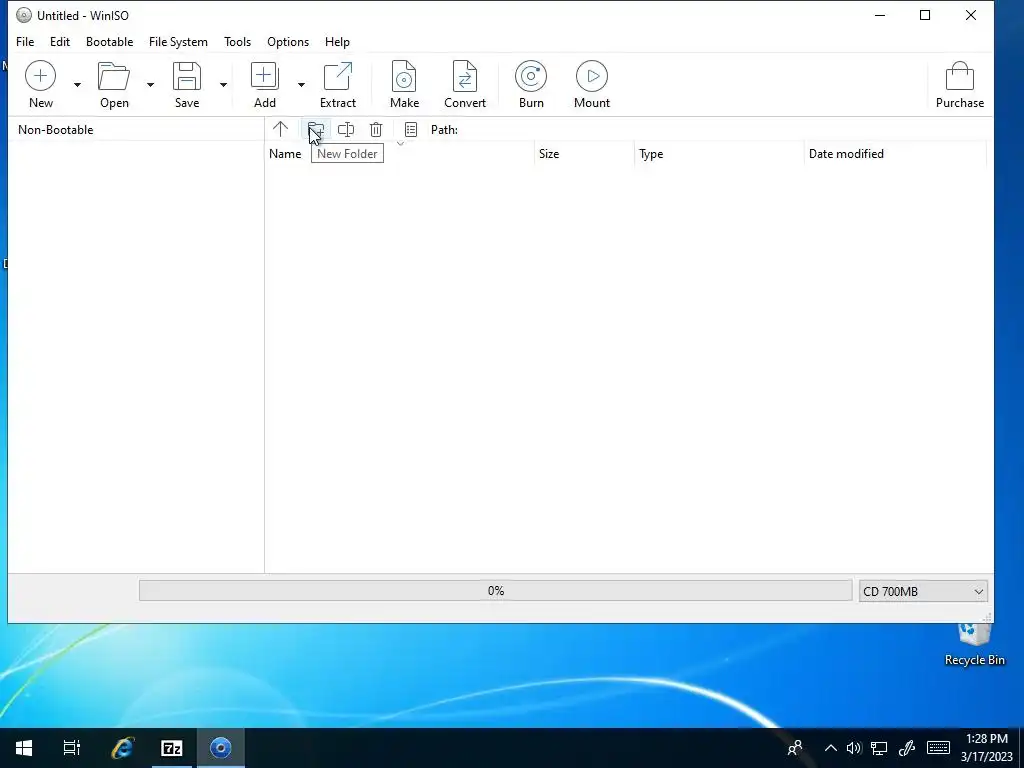Image resolution: width=1024 pixels, height=768 pixels.
Task: Open the Help menu
Action: coord(337,42)
